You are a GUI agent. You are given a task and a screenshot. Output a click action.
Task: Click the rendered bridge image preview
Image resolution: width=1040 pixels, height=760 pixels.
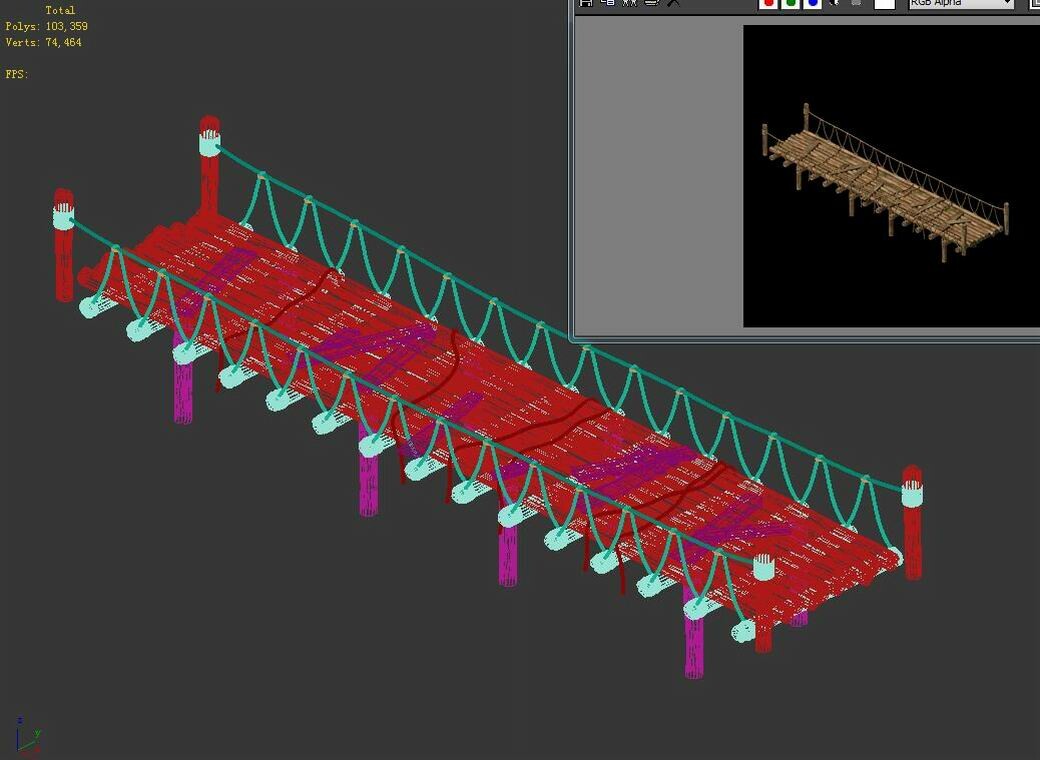coord(891,176)
